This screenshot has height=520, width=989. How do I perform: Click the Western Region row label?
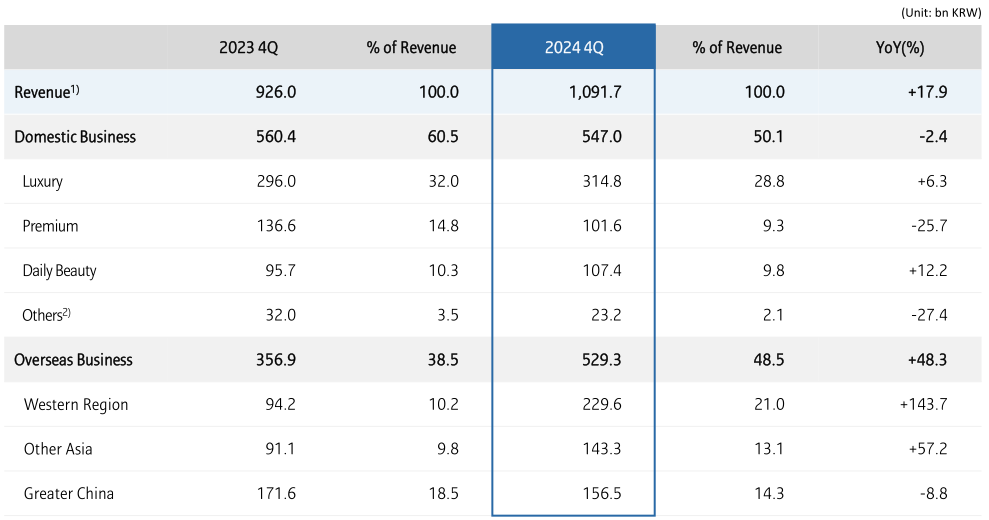76,405
